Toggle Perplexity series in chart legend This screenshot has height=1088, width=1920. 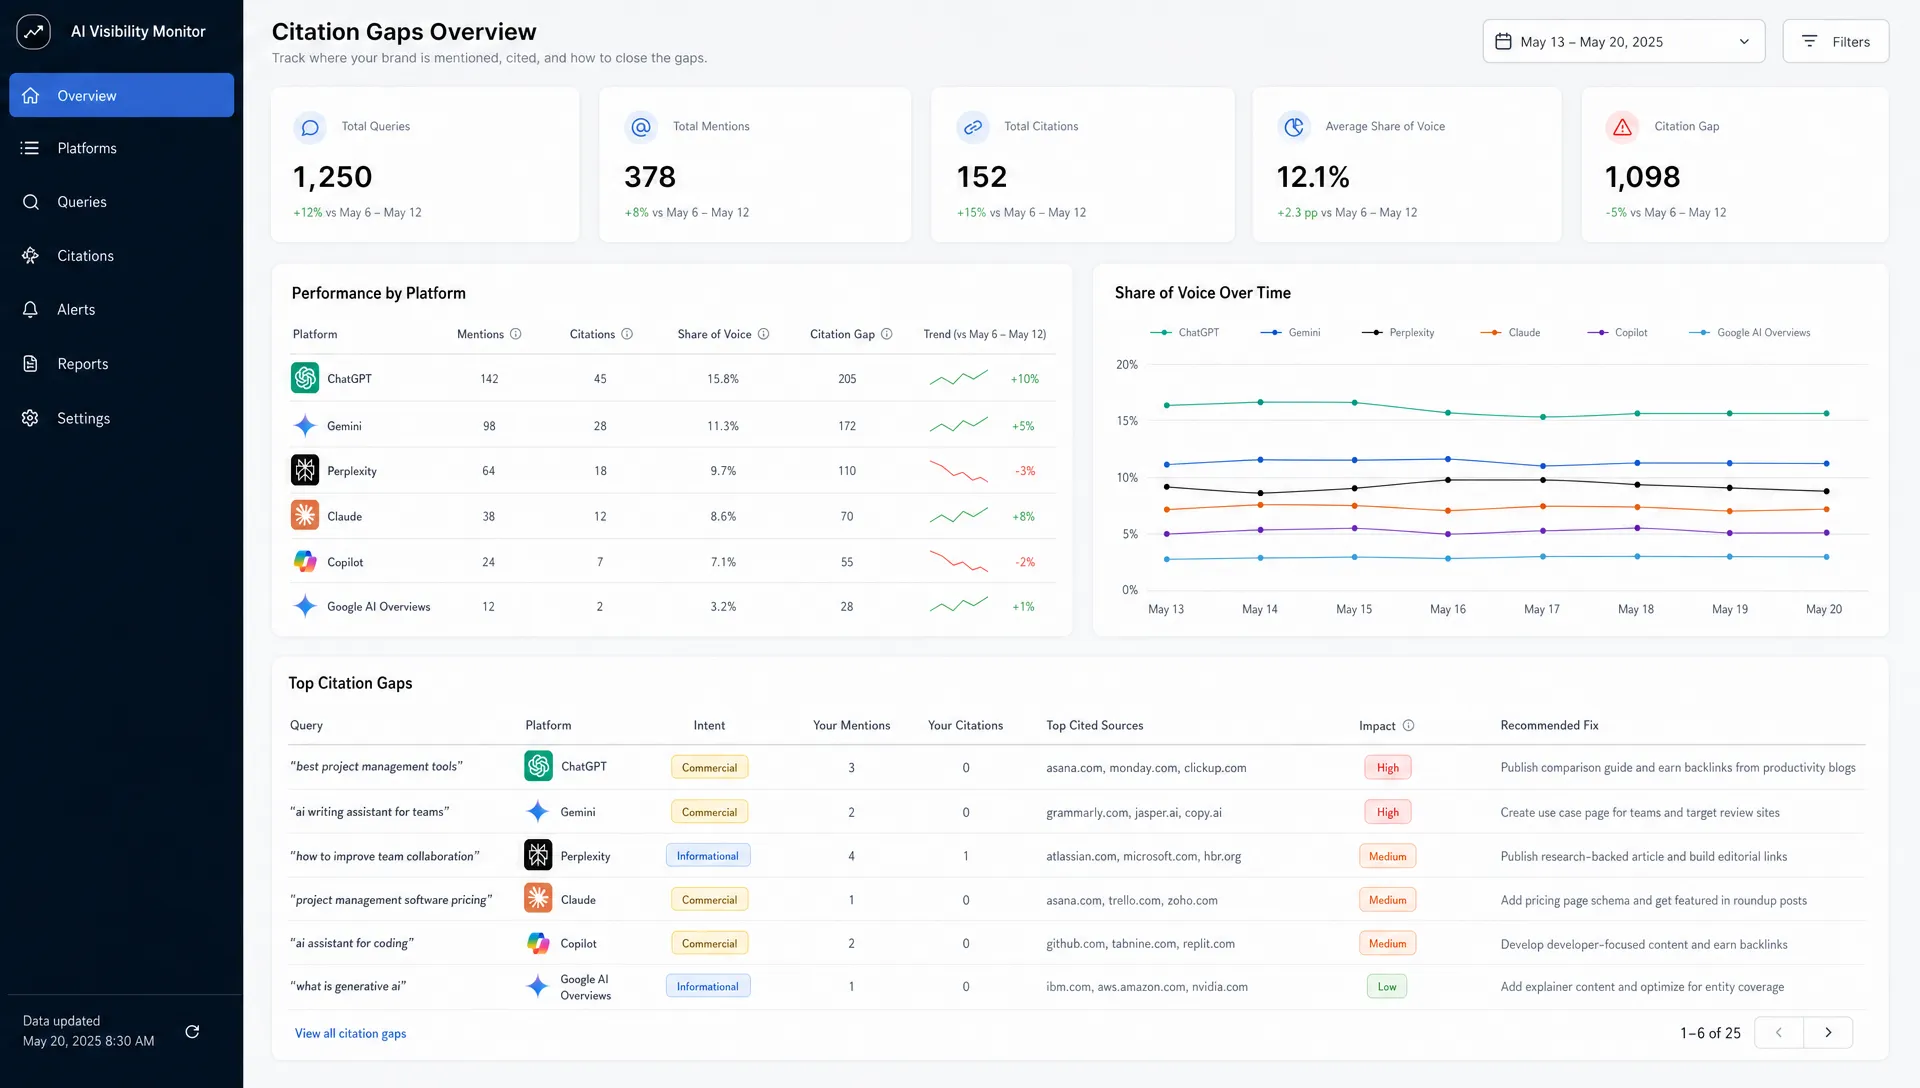pyautogui.click(x=1398, y=332)
